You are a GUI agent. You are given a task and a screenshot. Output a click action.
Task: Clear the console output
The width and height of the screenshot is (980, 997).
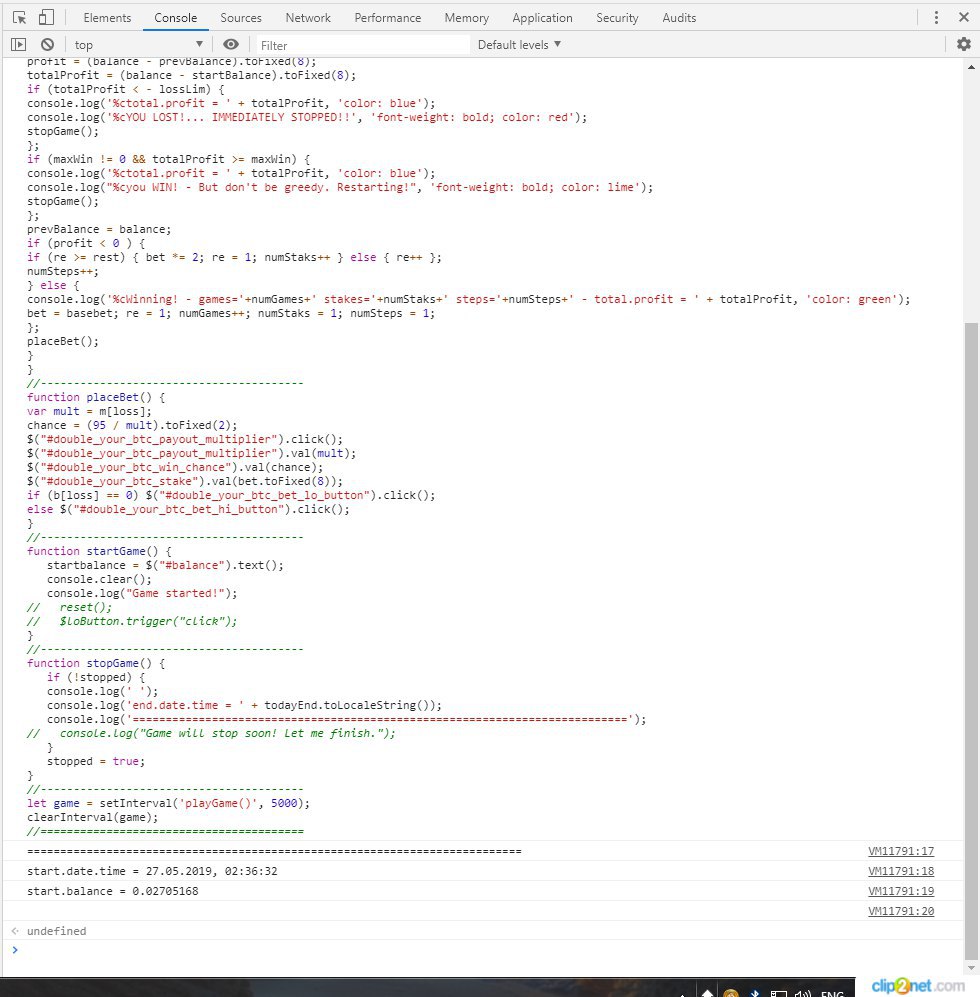point(48,45)
